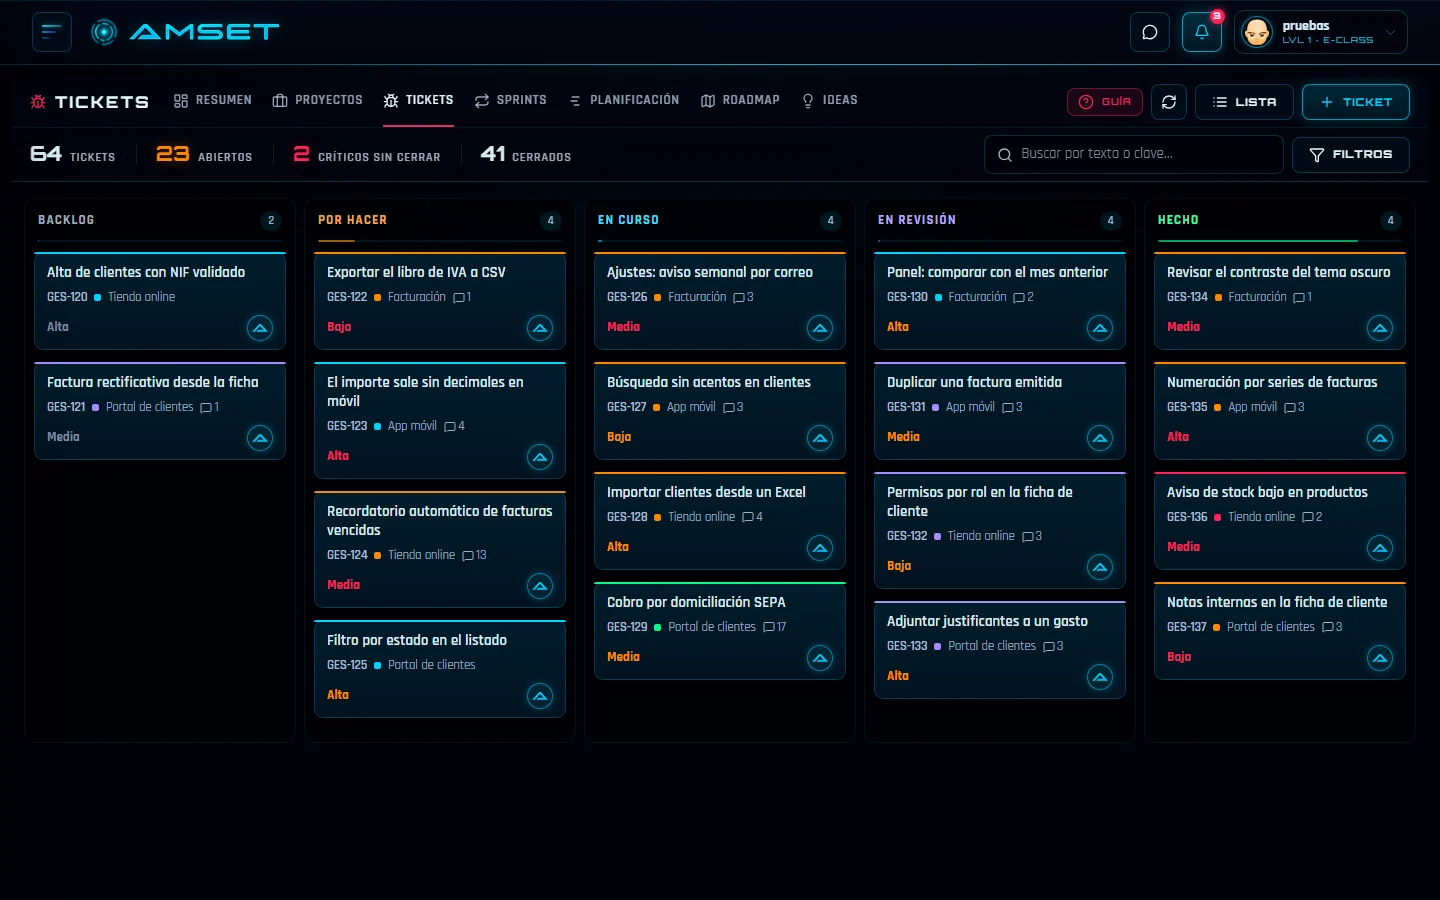Image resolution: width=1440 pixels, height=900 pixels.
Task: Click the 23 Abiertos counter
Action: 204,154
